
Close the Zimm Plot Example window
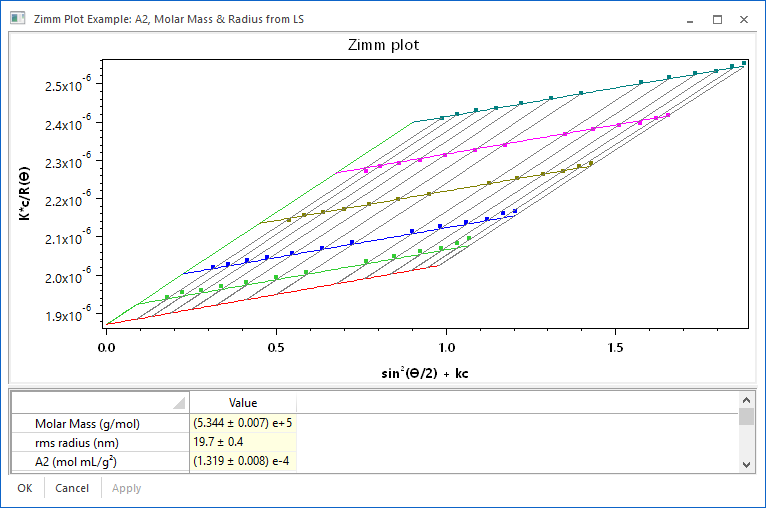744,19
